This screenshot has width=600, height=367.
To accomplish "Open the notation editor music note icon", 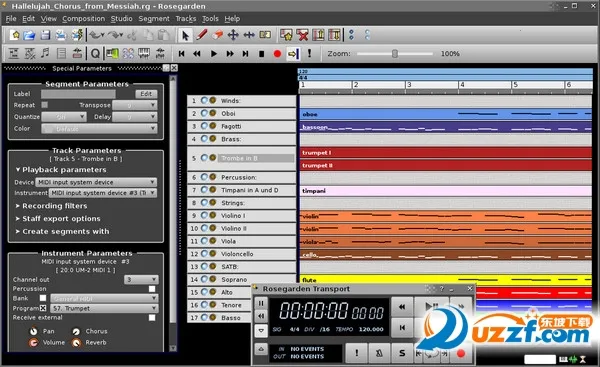I will 45,54.
